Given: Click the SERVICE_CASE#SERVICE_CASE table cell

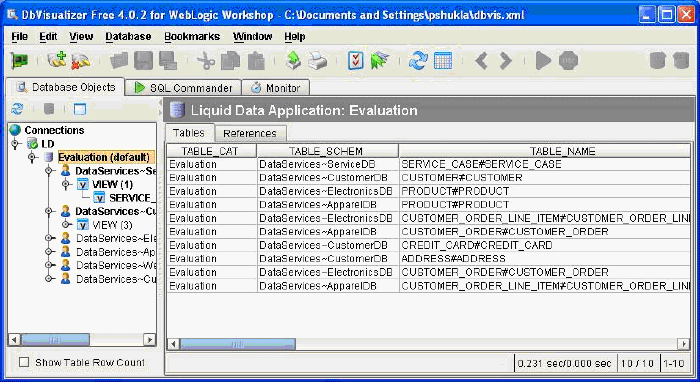Looking at the screenshot, I should (x=545, y=164).
